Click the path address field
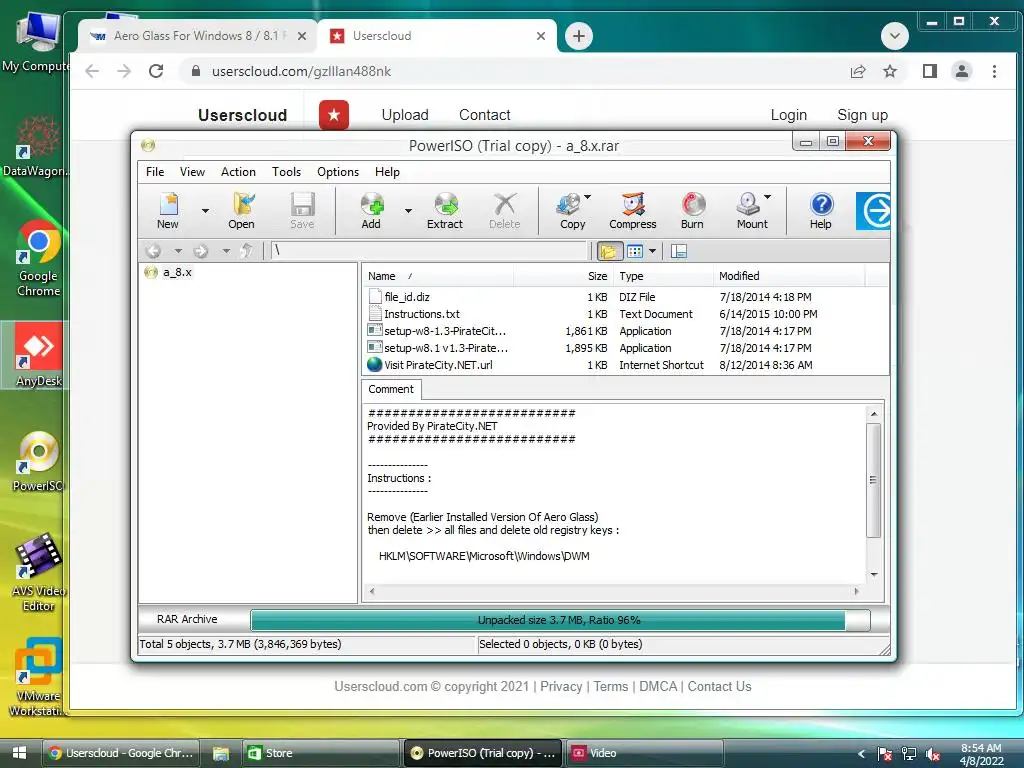This screenshot has width=1024, height=768. point(429,251)
